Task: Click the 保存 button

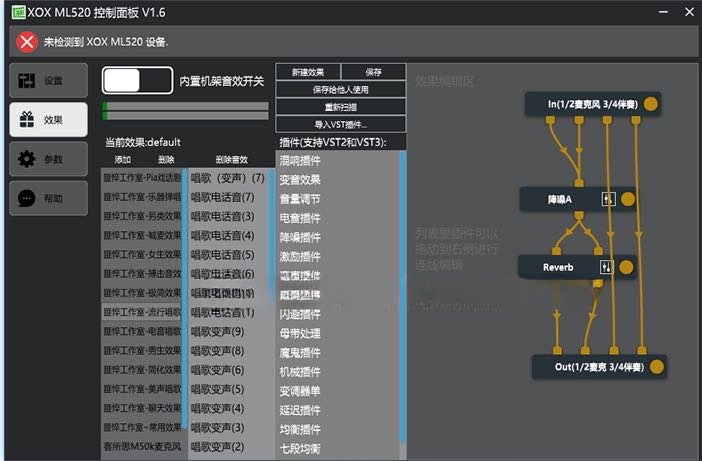Action: 373,72
